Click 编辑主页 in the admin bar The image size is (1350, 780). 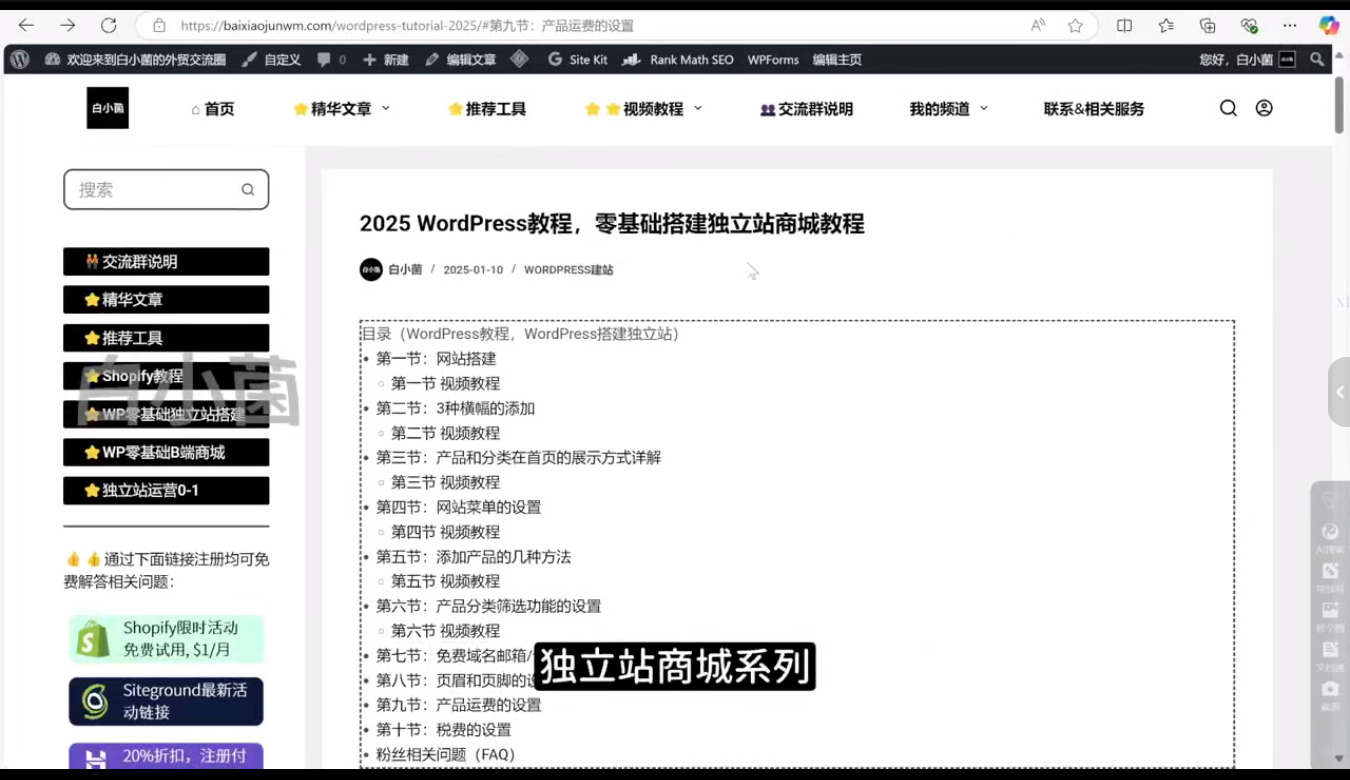(x=836, y=60)
